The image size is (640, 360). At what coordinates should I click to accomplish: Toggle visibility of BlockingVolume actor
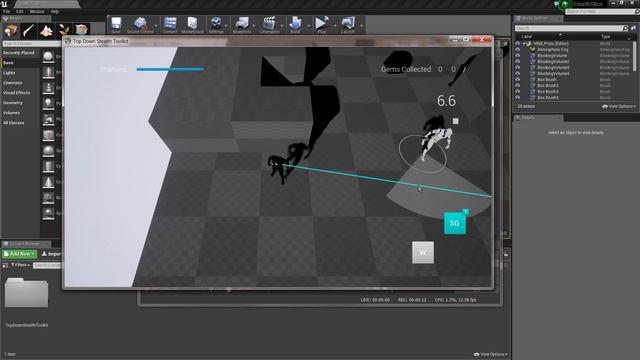(518, 56)
